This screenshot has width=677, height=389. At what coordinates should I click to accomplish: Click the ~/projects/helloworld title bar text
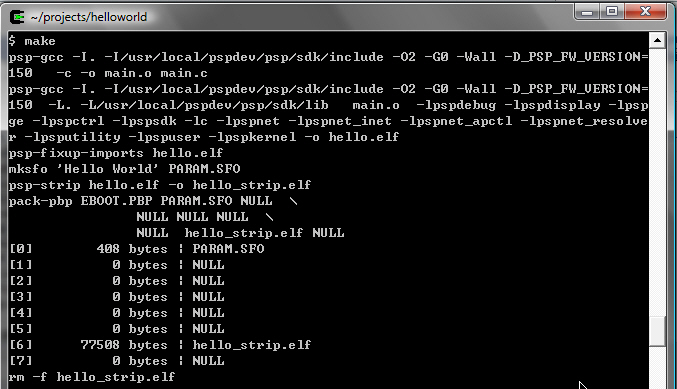click(x=89, y=17)
